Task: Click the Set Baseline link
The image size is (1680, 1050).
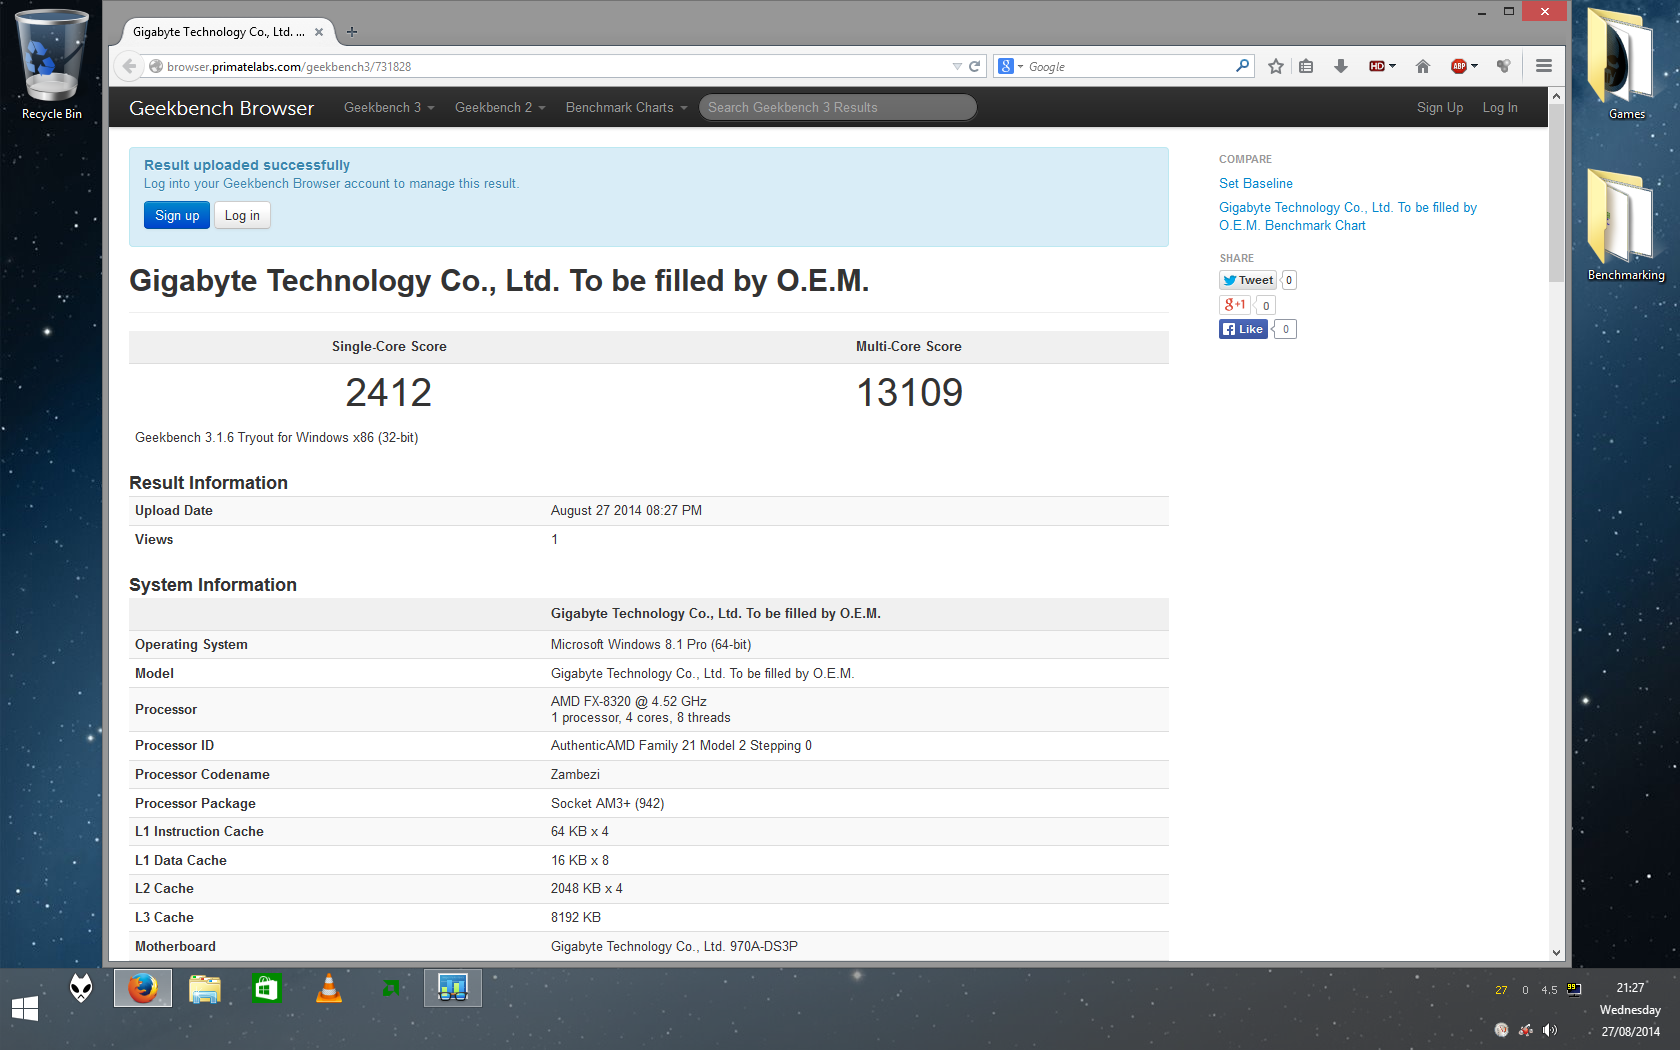Action: 1255,183
